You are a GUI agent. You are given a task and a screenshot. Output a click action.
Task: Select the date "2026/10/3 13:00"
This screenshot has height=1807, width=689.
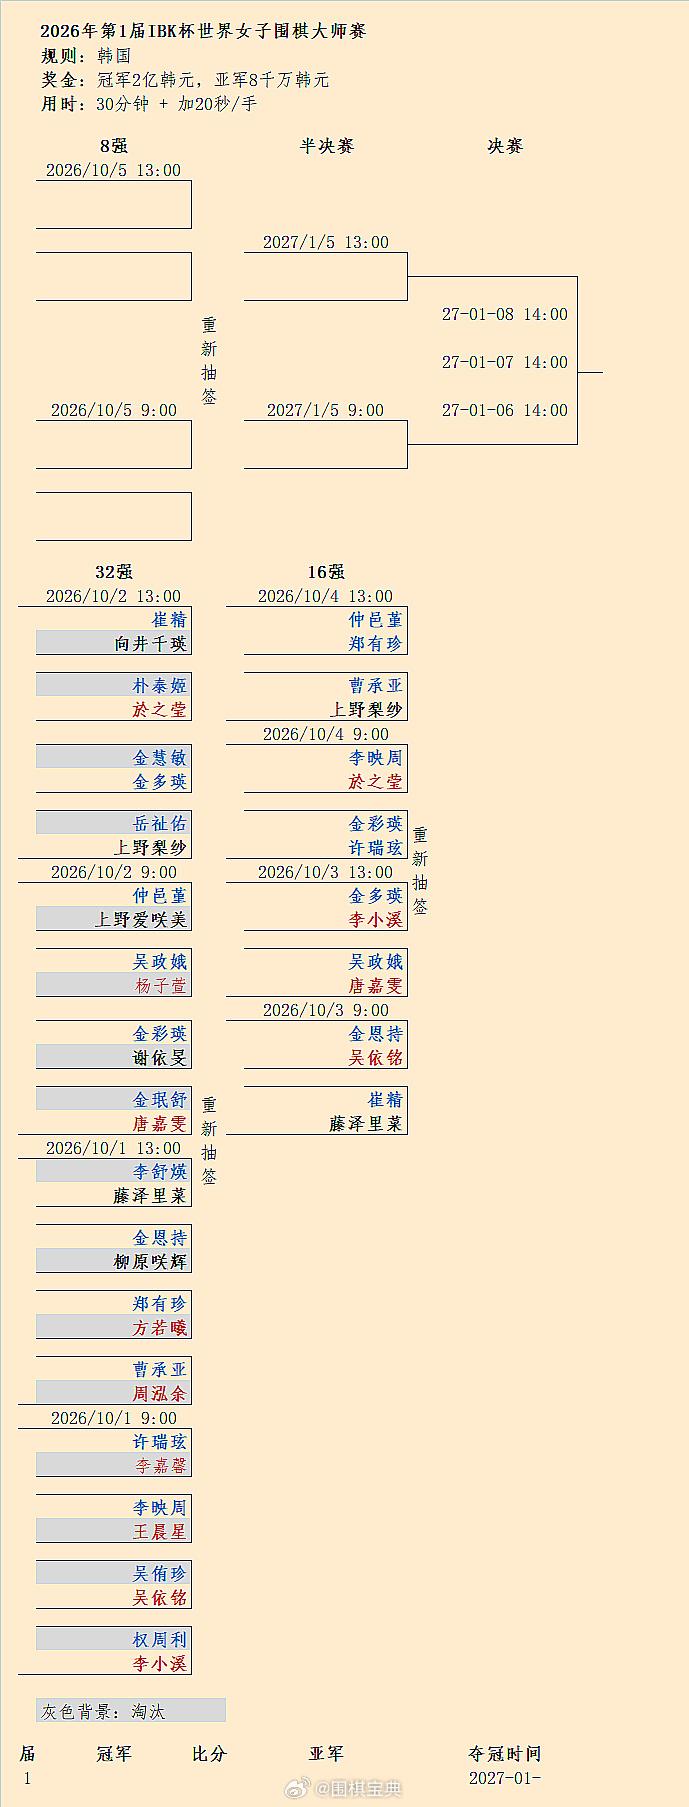(326, 872)
